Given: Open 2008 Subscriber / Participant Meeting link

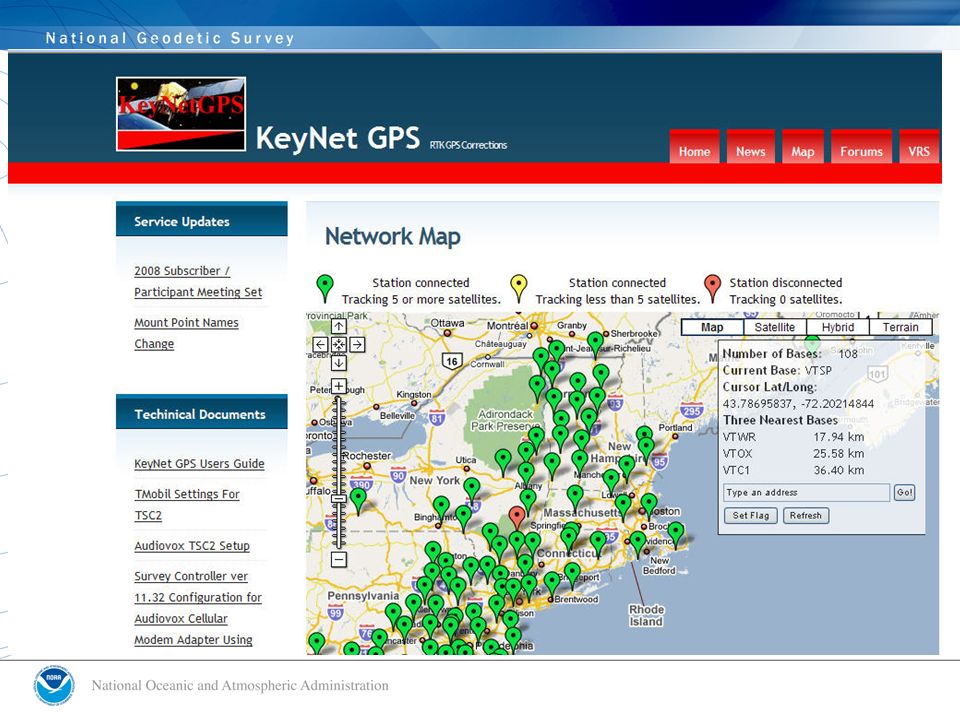Looking at the screenshot, I should pyautogui.click(x=198, y=281).
